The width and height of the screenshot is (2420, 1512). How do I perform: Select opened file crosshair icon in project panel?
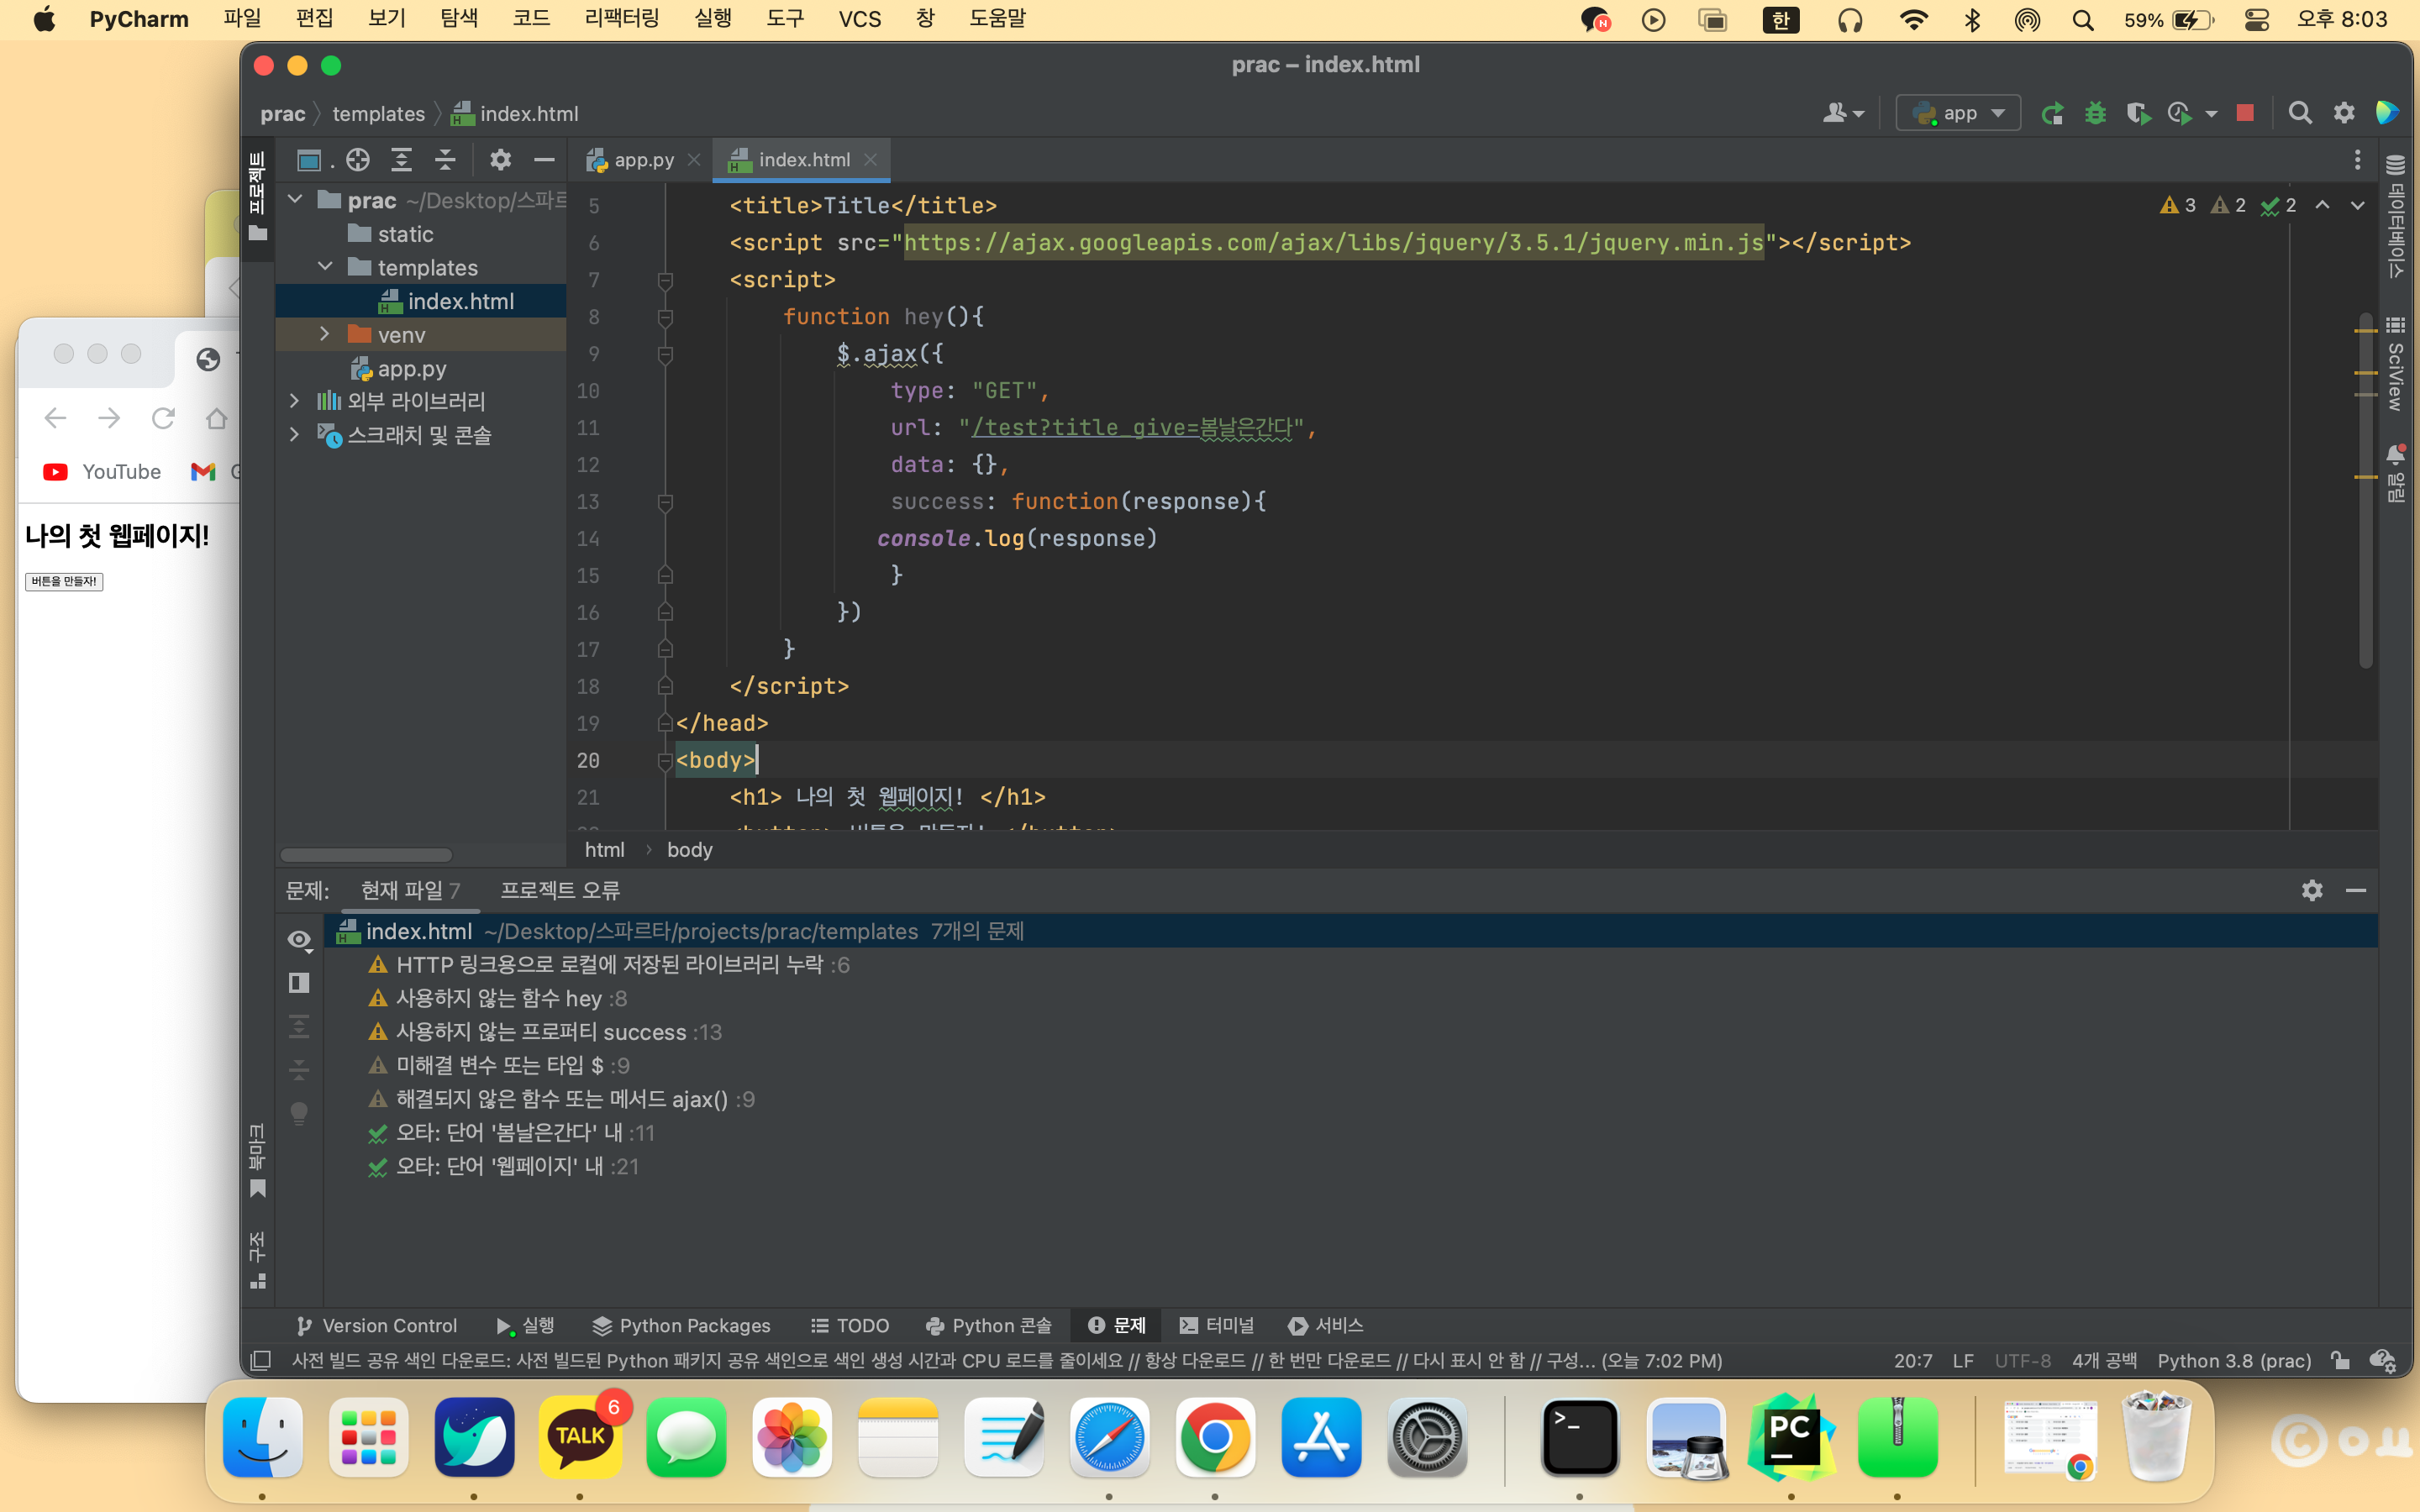(x=358, y=160)
